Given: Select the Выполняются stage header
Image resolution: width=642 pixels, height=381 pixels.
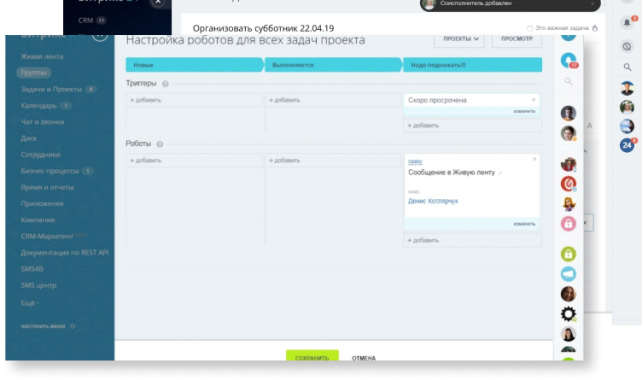Looking at the screenshot, I should tap(333, 65).
